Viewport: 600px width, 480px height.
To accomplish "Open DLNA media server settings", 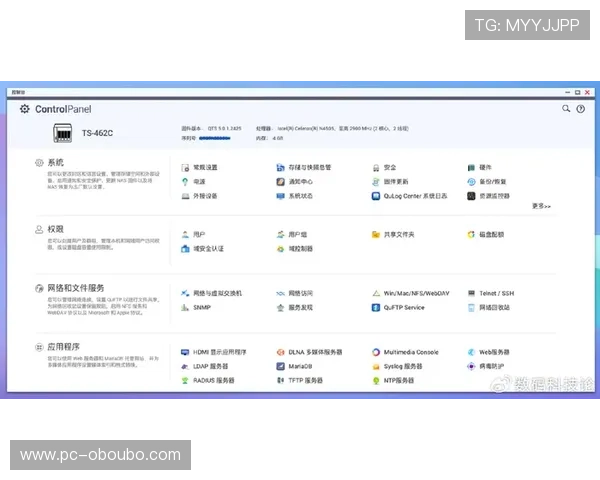I will tap(315, 352).
